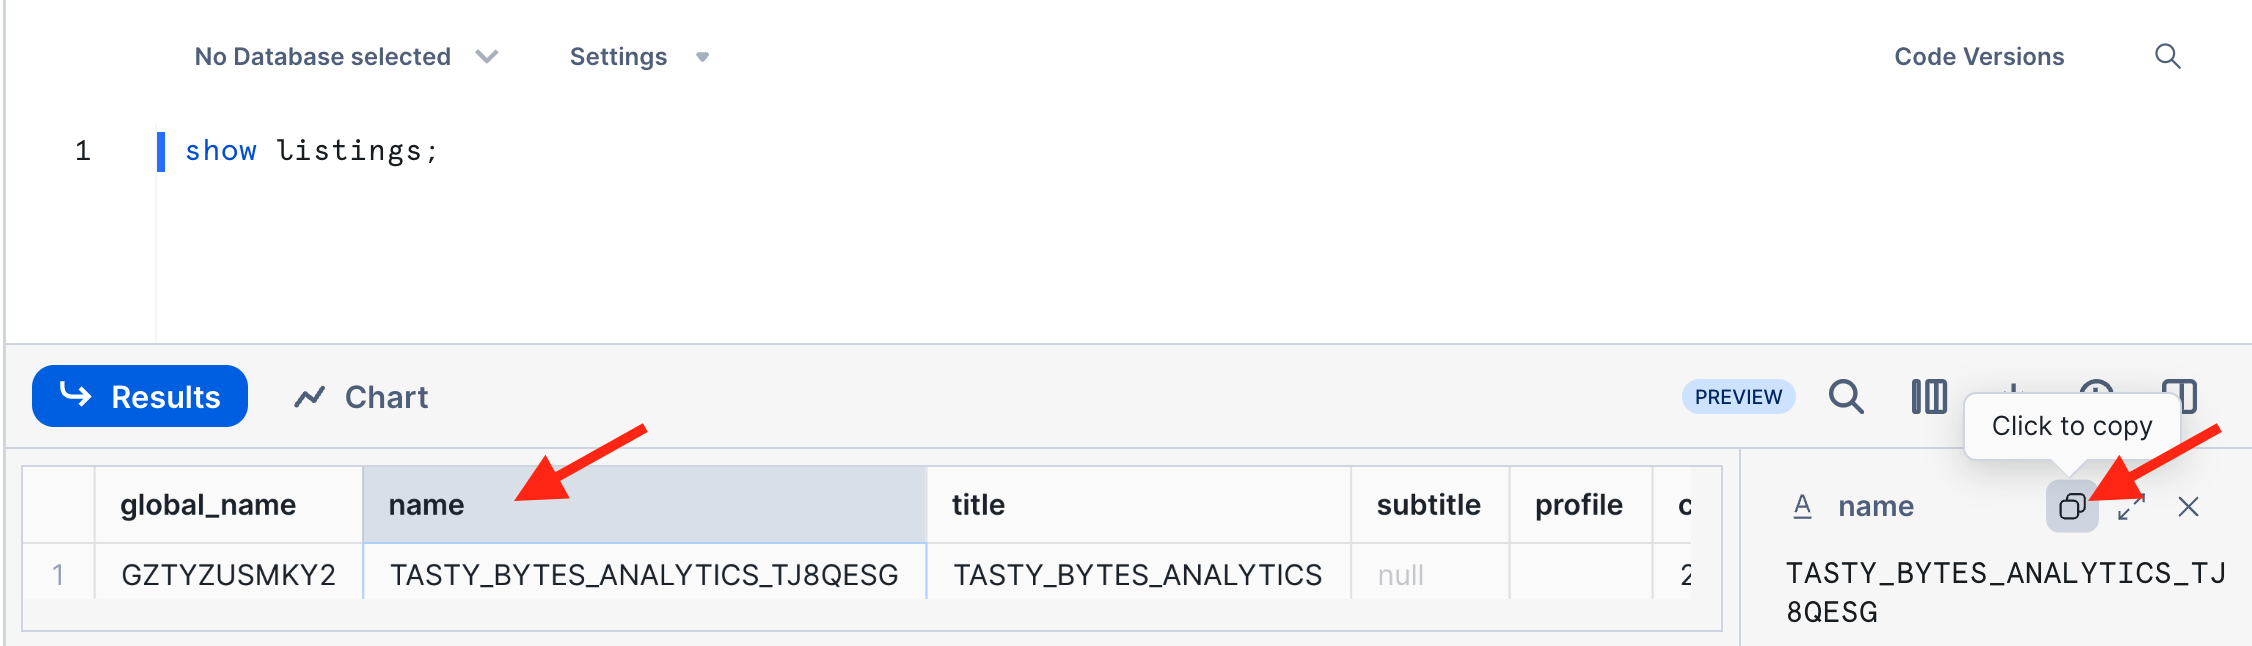The height and width of the screenshot is (646, 2252).
Task: Expand the cell detail panel
Action: click(x=2131, y=507)
